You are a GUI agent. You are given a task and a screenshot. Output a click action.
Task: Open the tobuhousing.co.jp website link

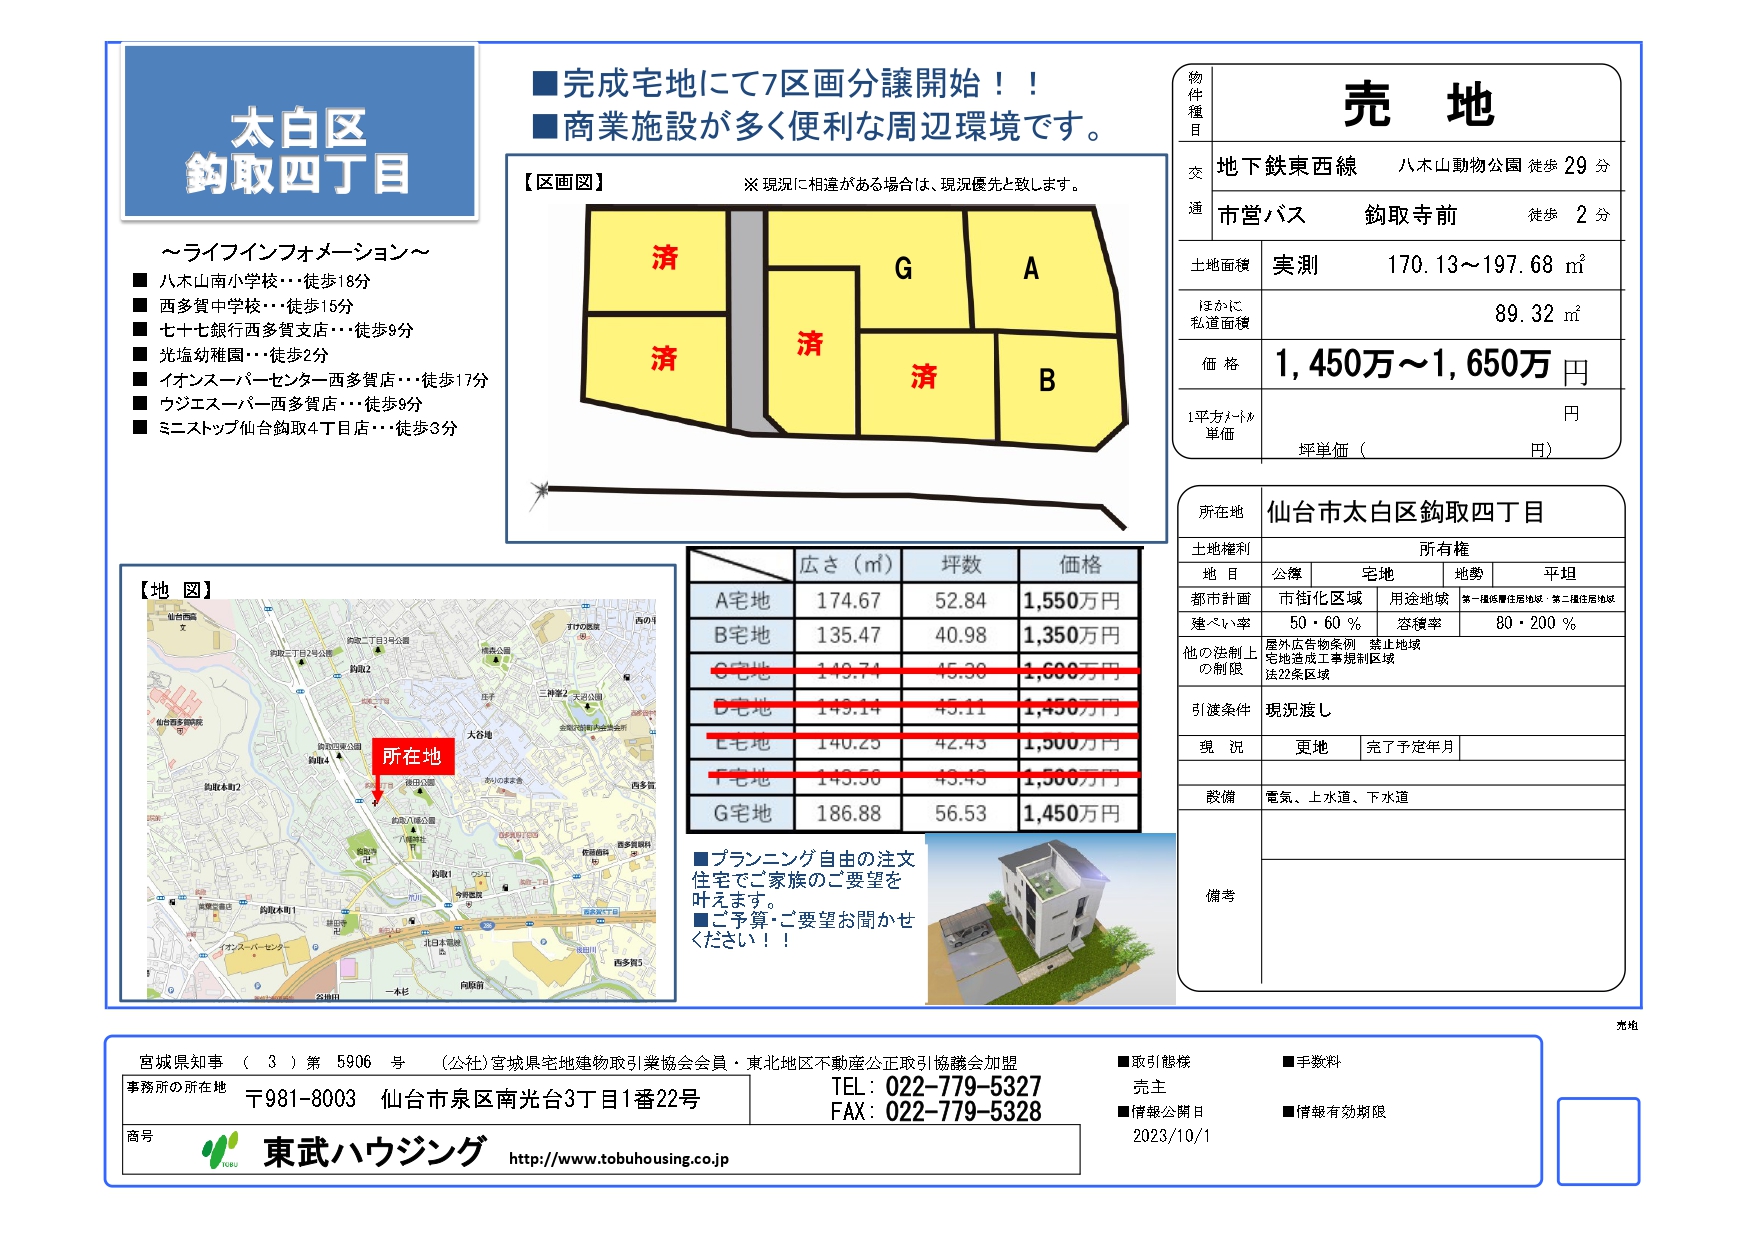tap(618, 1159)
